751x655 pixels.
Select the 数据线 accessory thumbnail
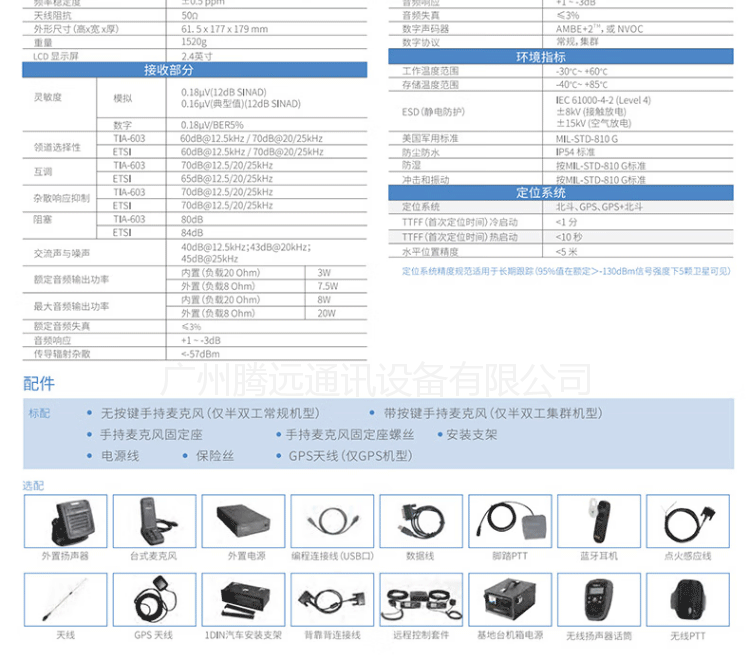coord(421,521)
